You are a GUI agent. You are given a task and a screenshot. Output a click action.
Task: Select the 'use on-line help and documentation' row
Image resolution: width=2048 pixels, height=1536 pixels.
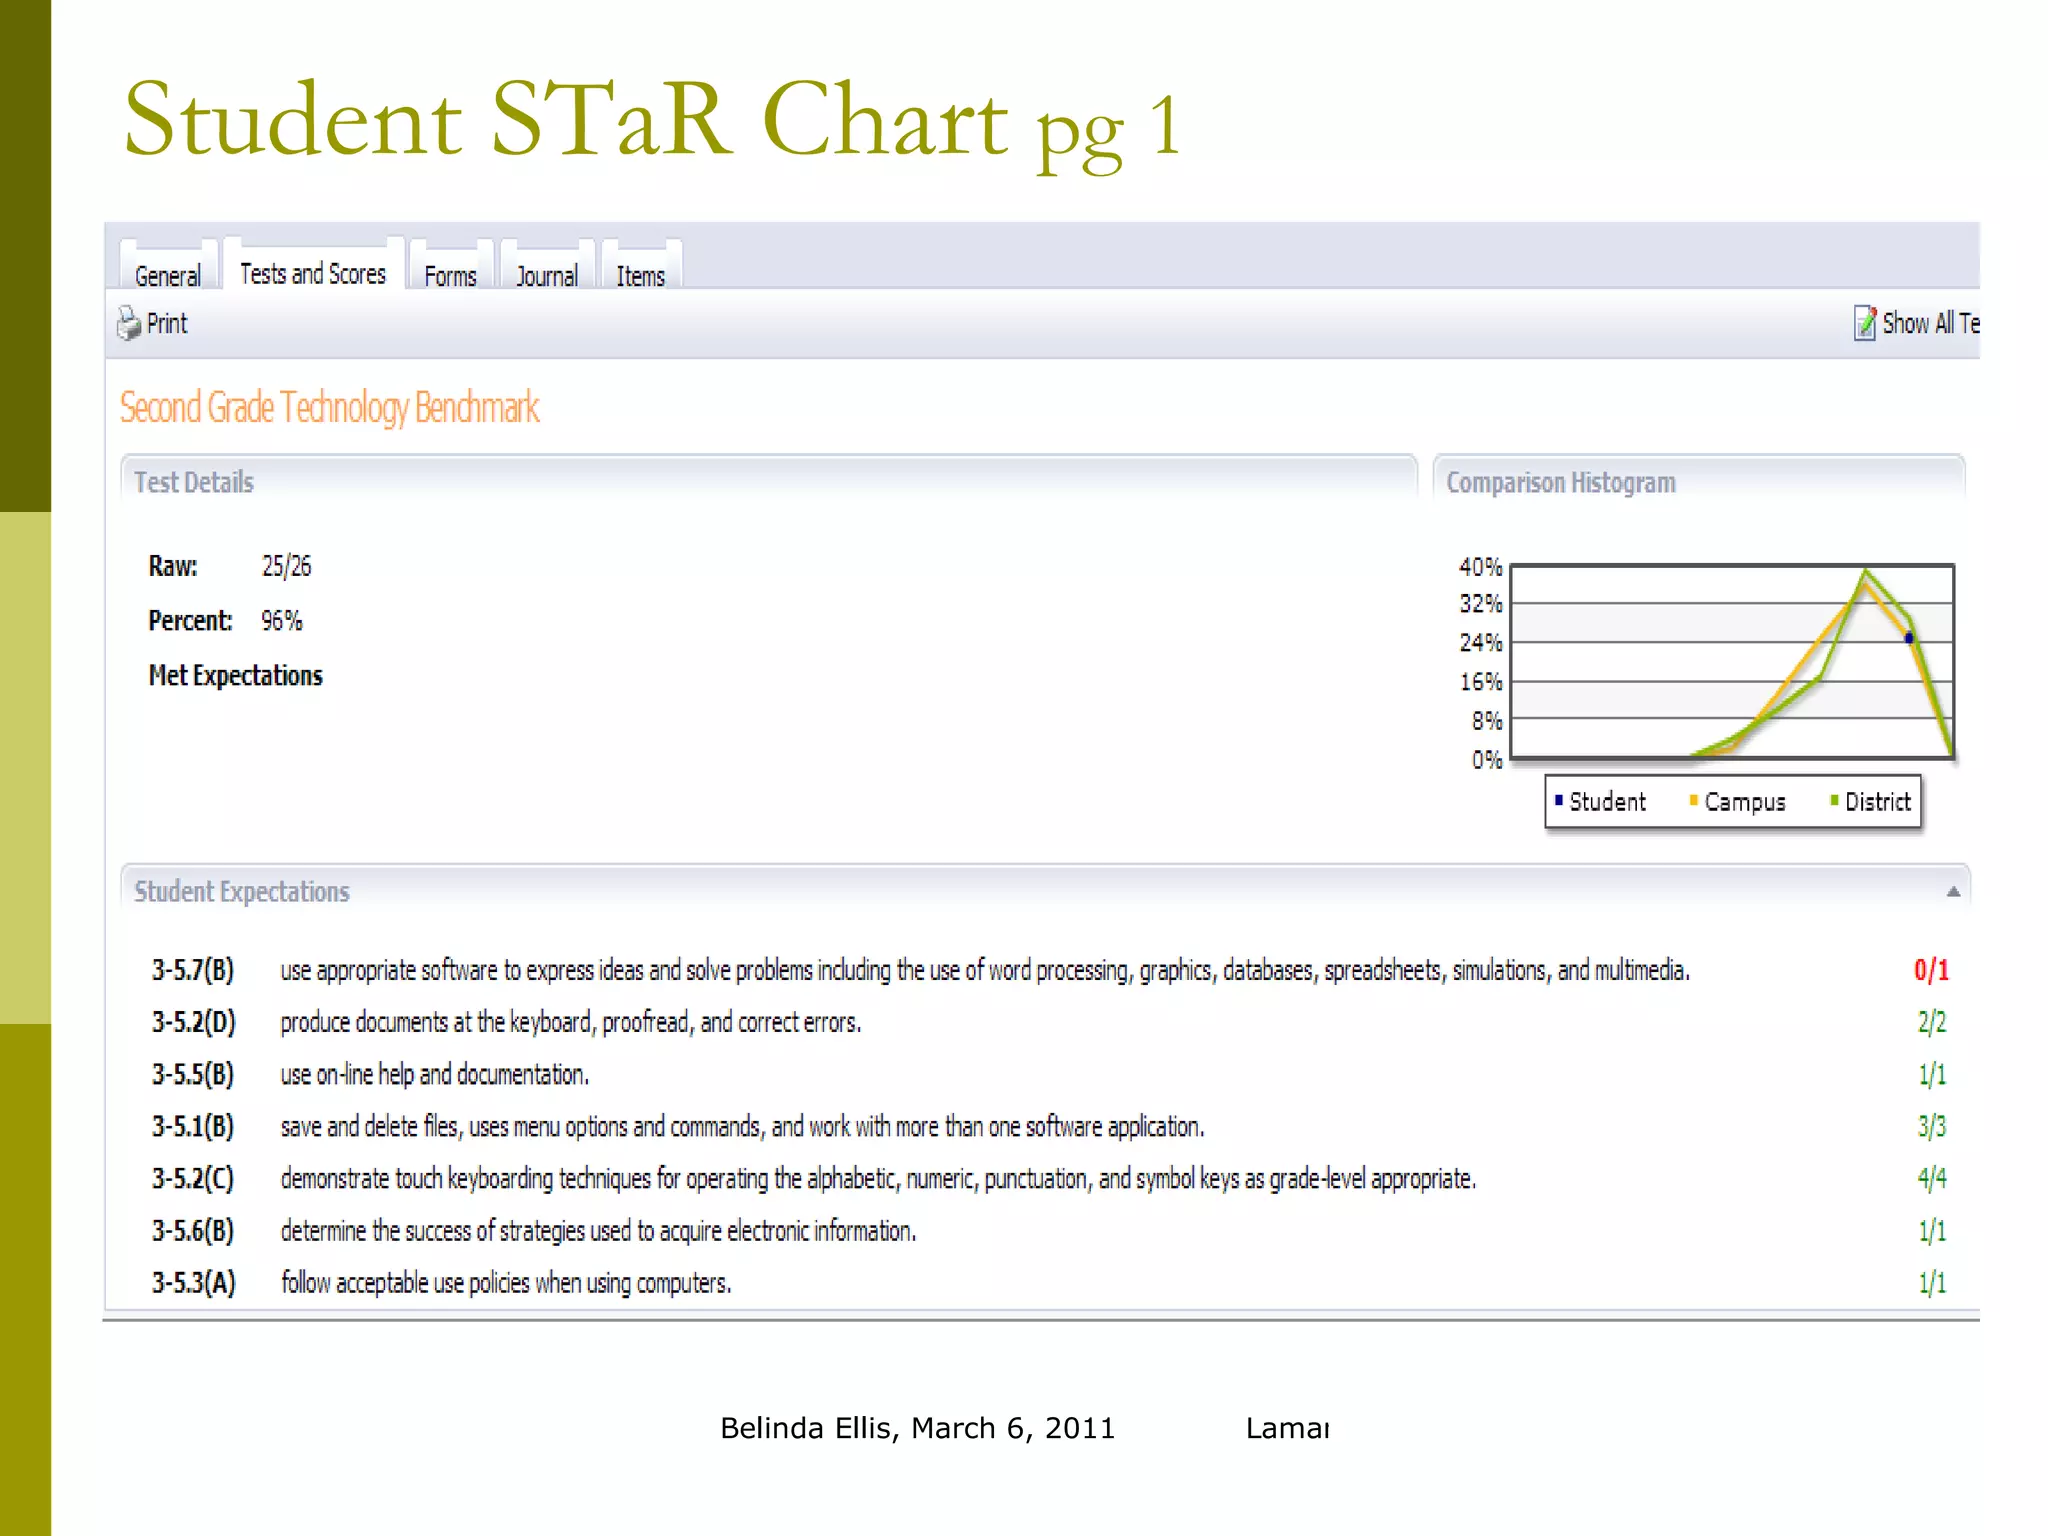[x=1050, y=1074]
